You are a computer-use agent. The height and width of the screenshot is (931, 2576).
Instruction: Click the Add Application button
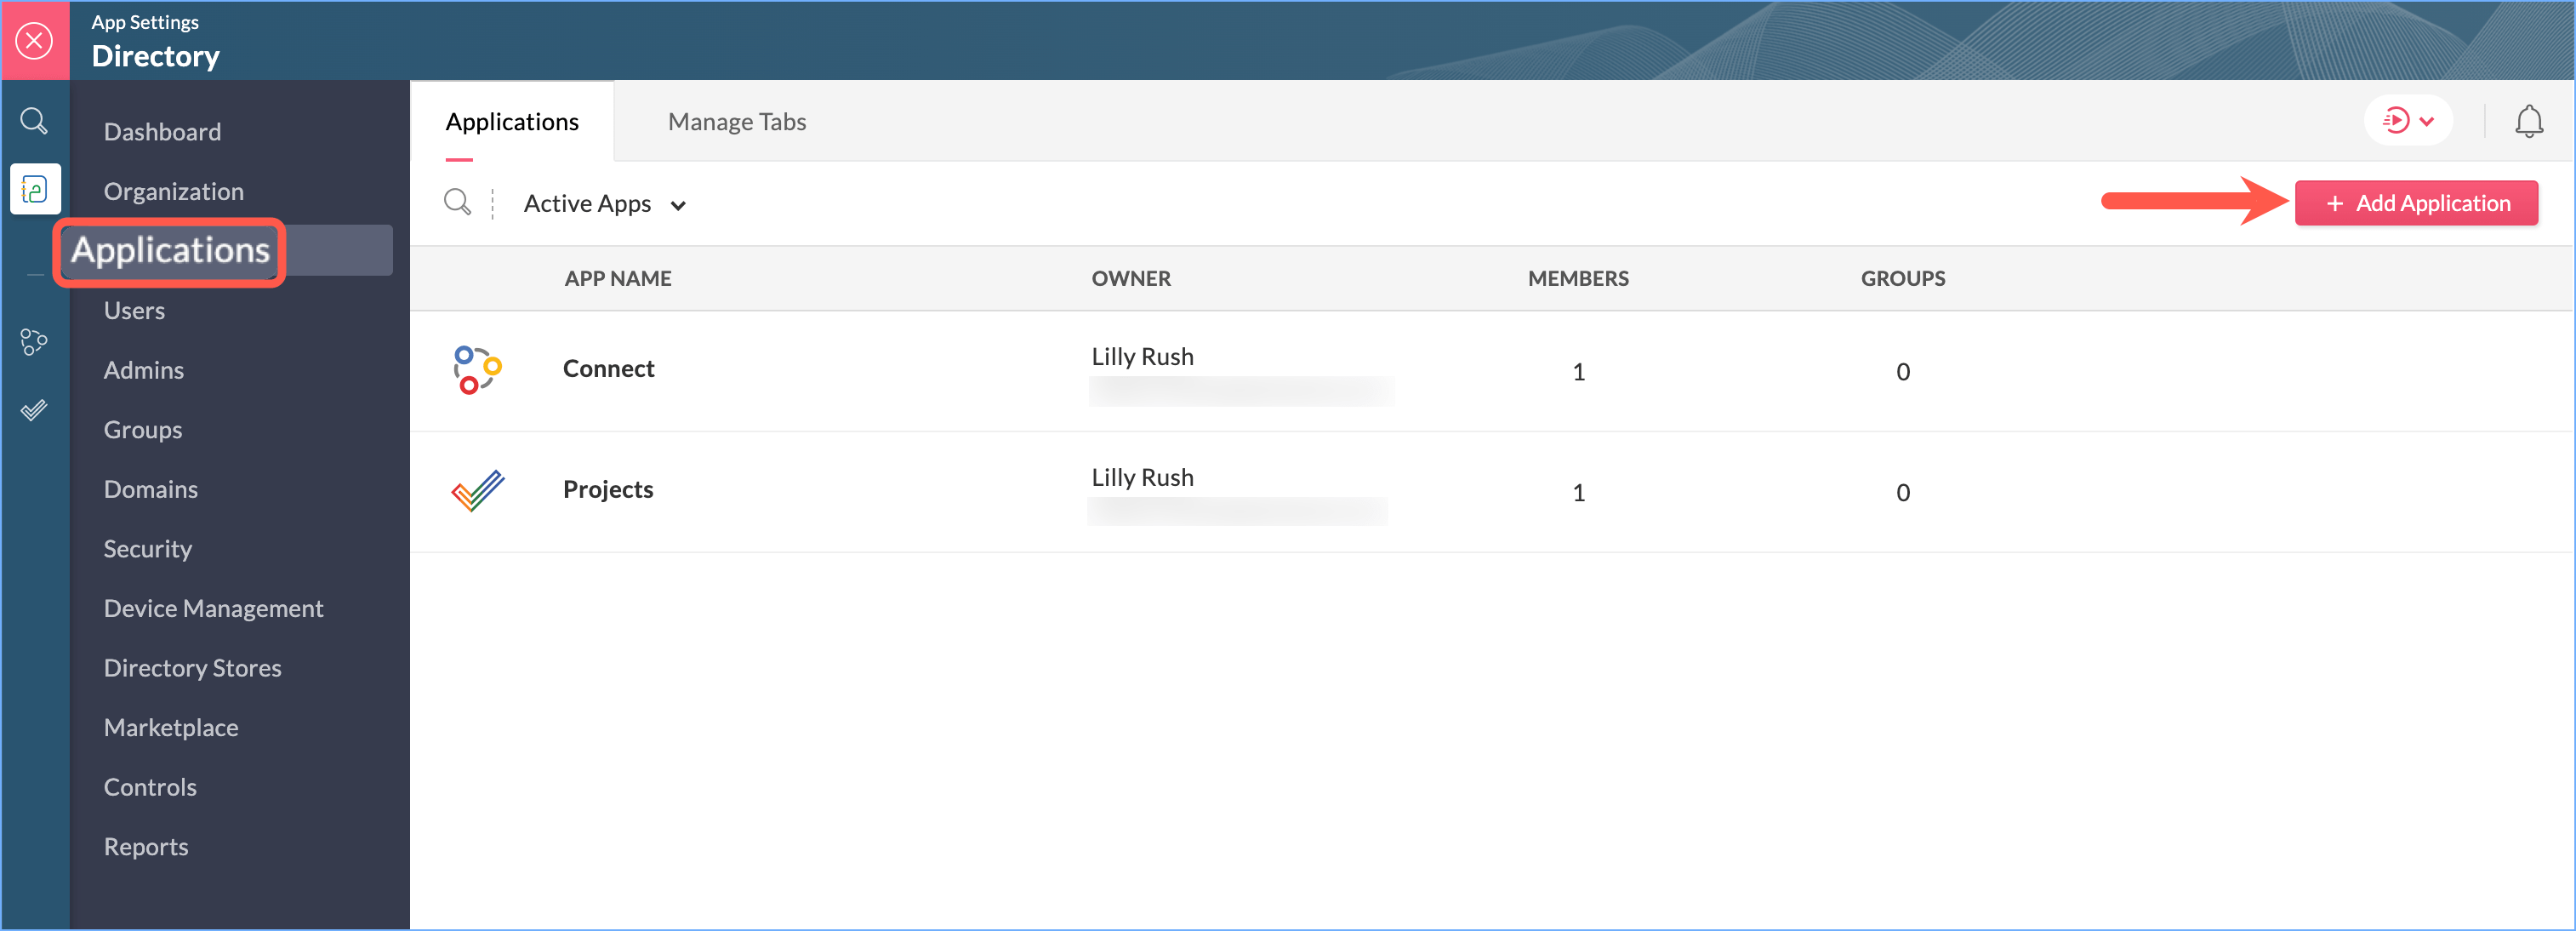tap(2415, 203)
